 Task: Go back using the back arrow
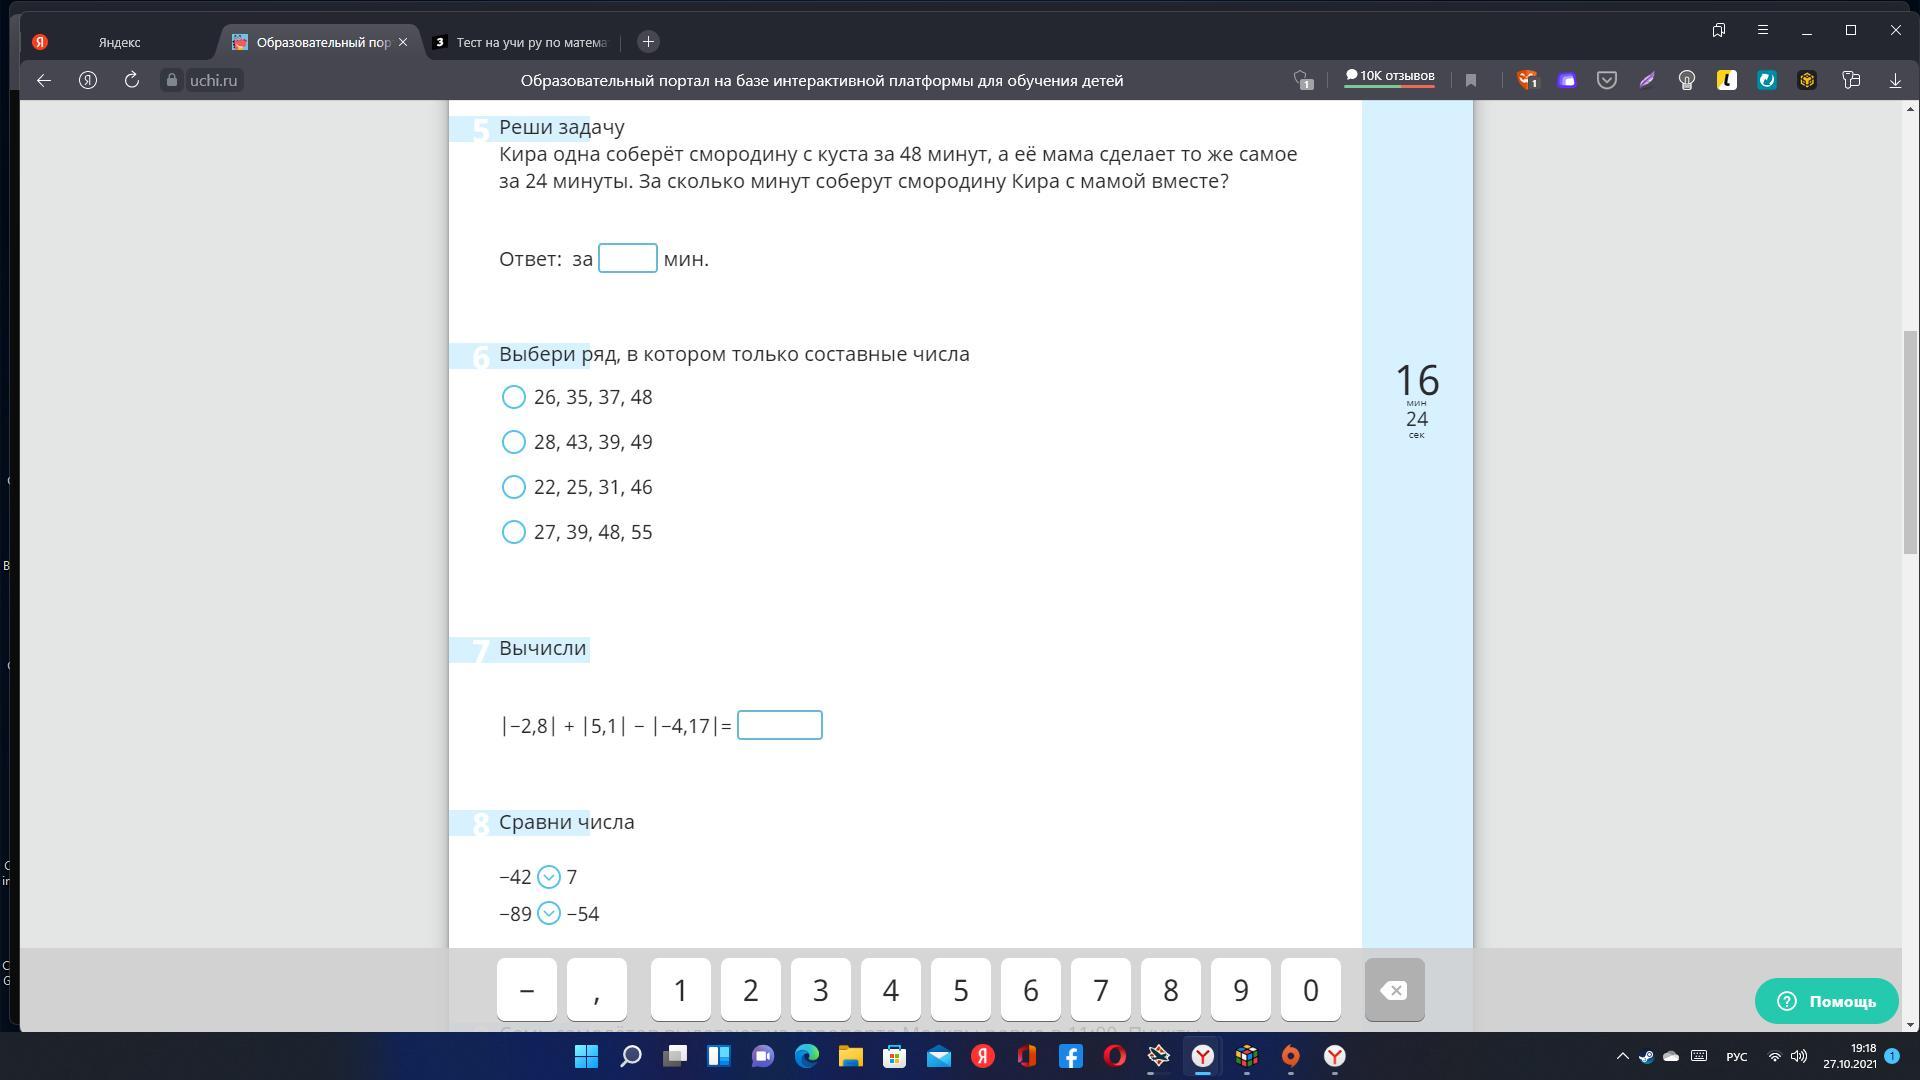click(x=44, y=80)
